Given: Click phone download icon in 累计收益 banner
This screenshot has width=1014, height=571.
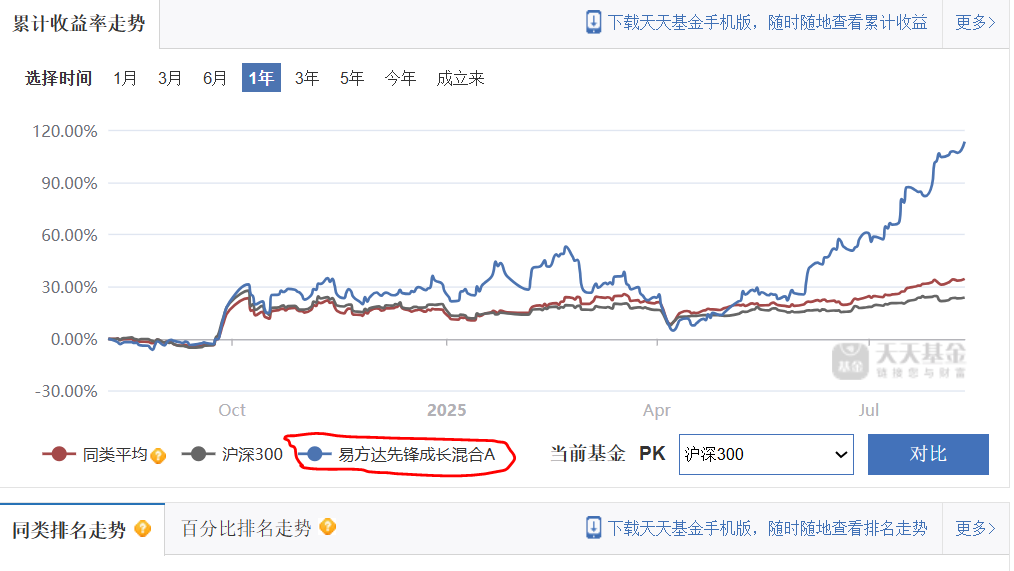Looking at the screenshot, I should [593, 23].
